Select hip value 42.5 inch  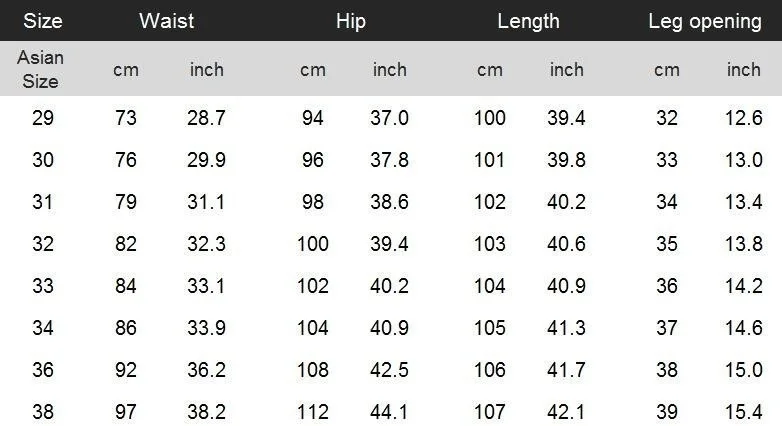click(389, 369)
